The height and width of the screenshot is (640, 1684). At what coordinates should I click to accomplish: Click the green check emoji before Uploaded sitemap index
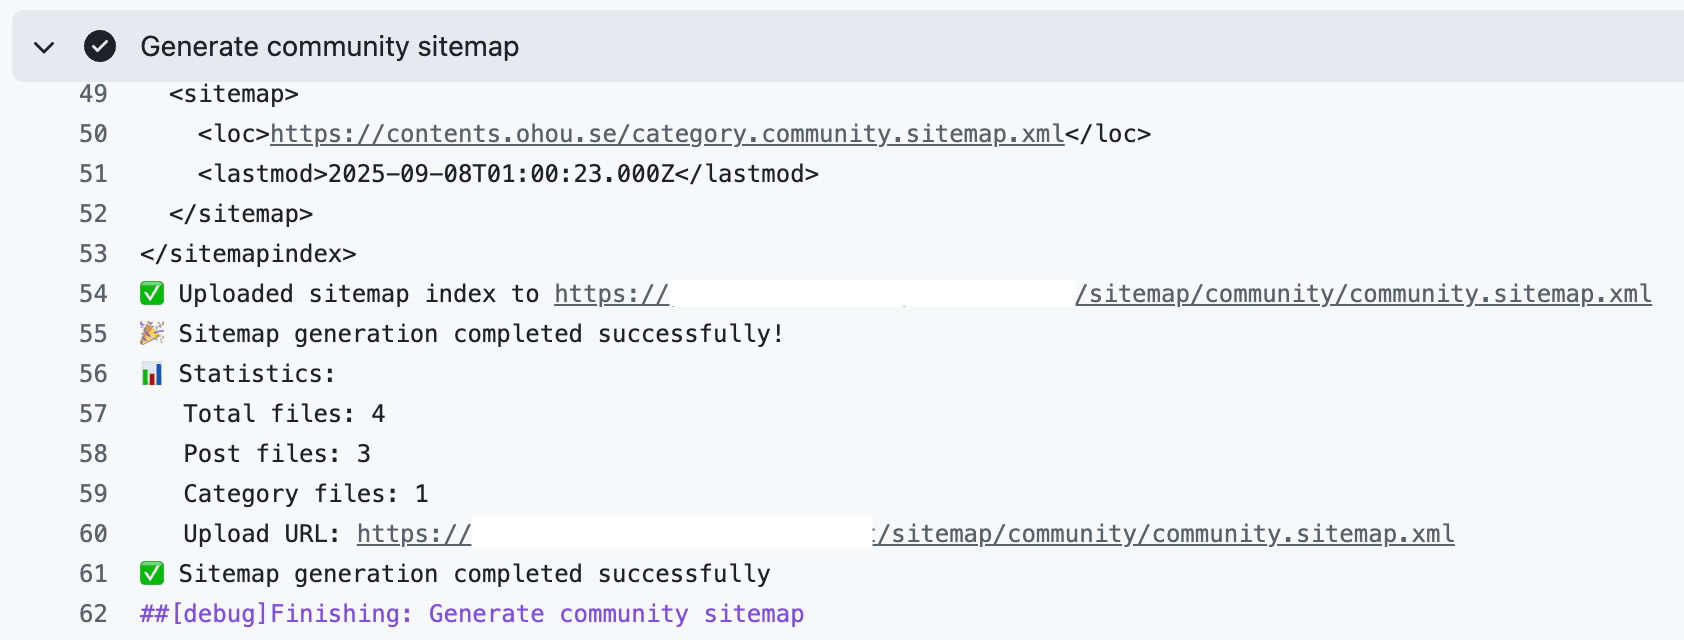click(x=152, y=294)
